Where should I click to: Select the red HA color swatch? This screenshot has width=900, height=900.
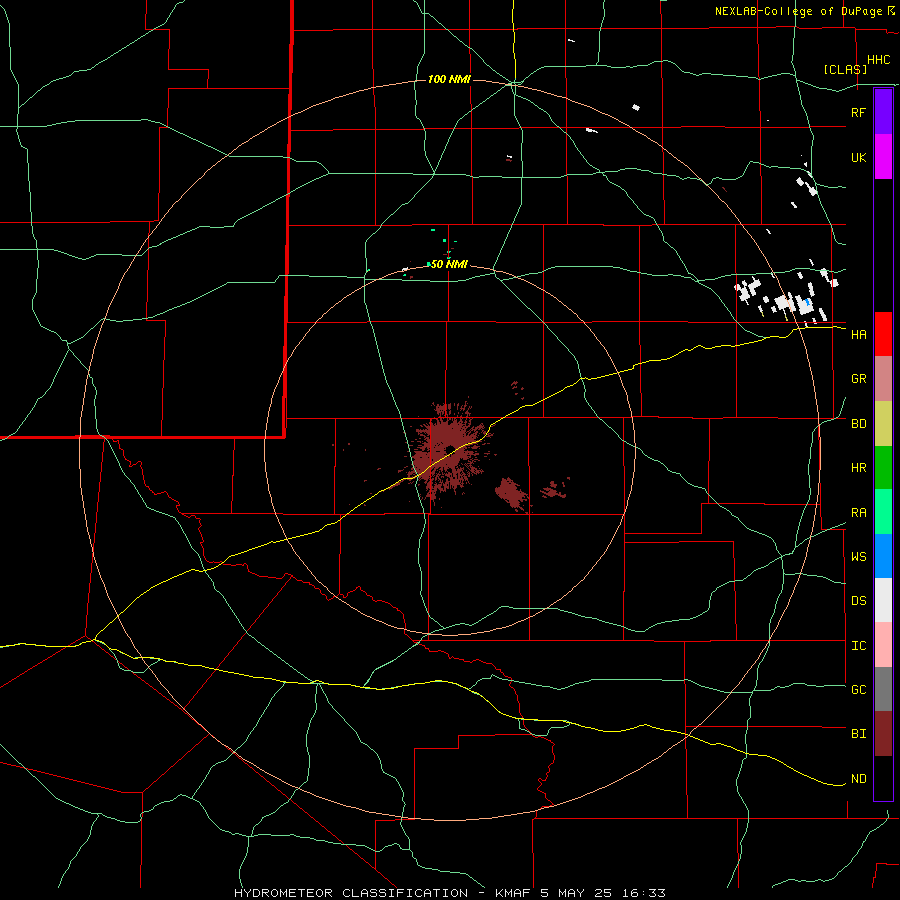coord(883,334)
